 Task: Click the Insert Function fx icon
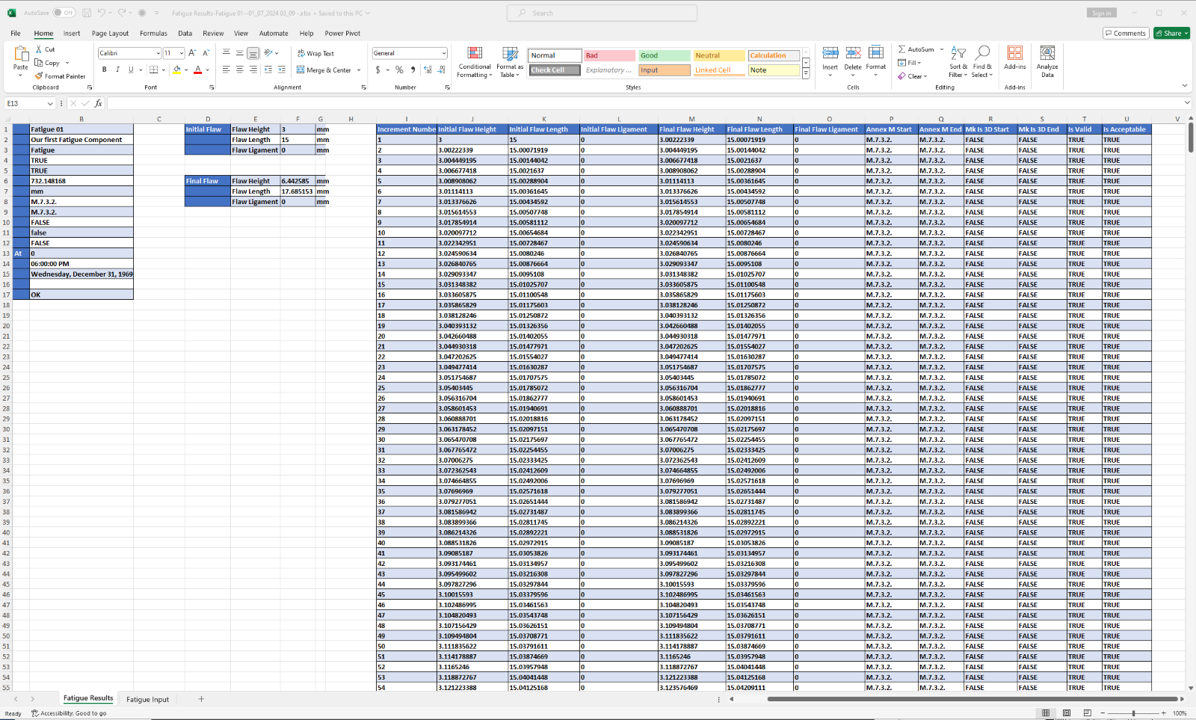tap(98, 104)
